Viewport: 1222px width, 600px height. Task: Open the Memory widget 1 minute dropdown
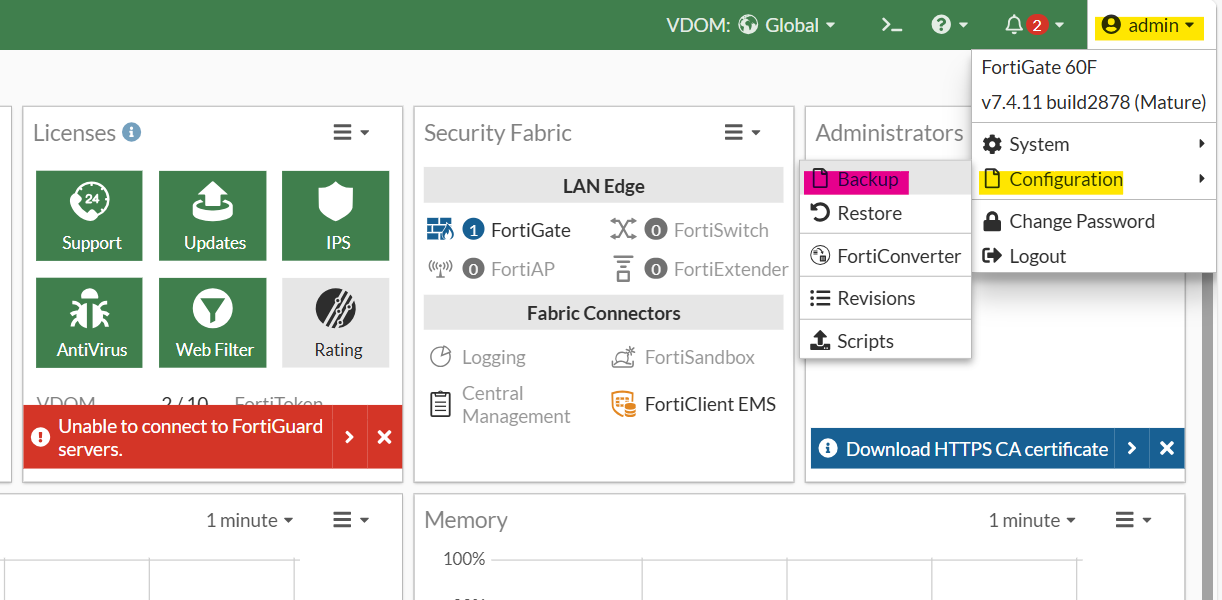[x=1032, y=520]
